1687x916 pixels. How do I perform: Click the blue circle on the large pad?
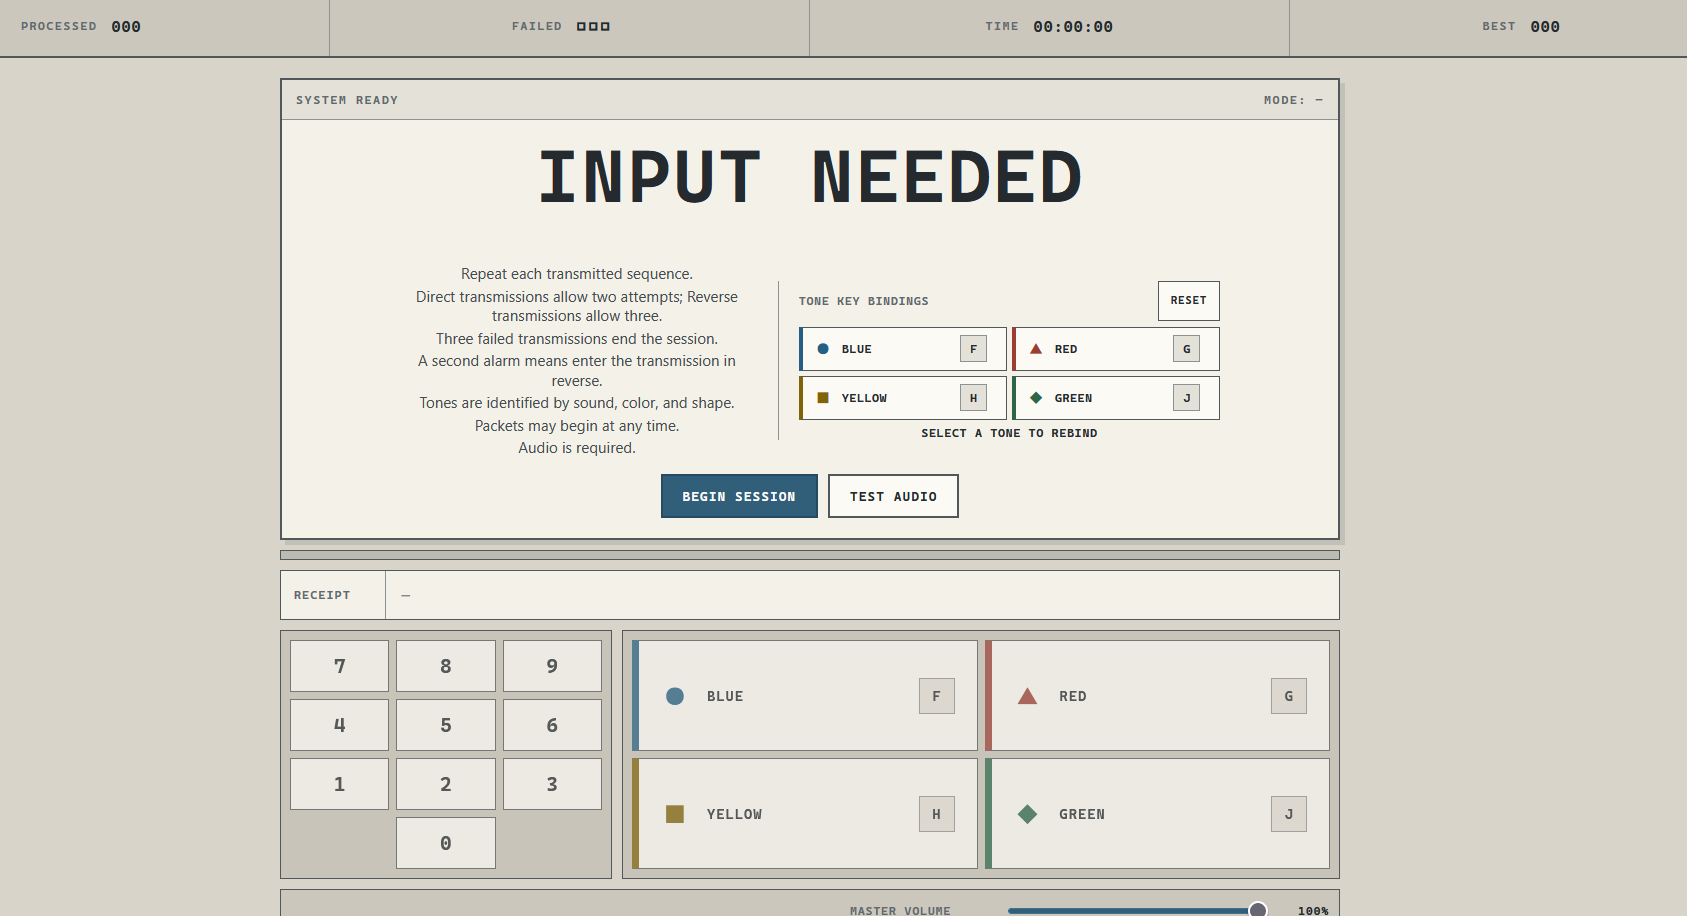pos(675,696)
